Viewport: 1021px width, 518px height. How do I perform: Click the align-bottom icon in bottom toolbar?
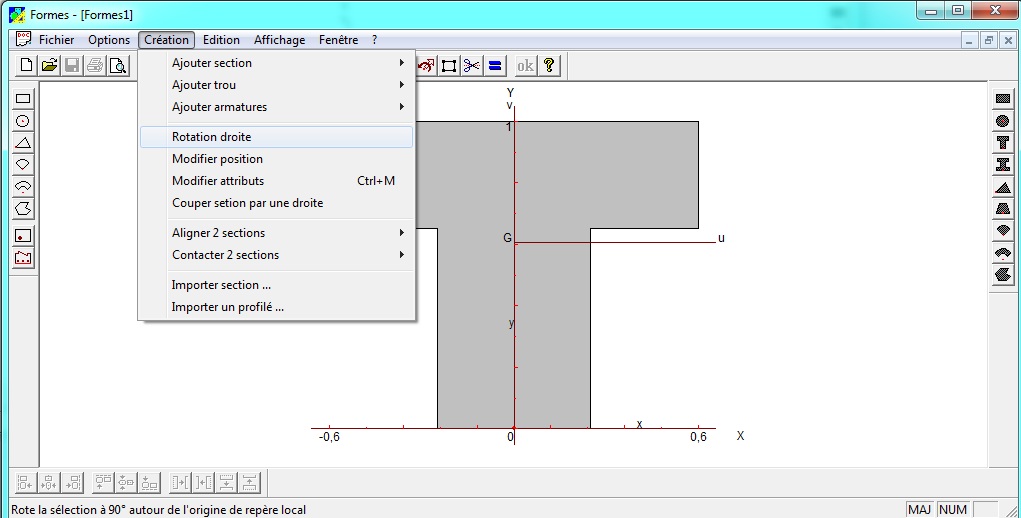tap(150, 482)
